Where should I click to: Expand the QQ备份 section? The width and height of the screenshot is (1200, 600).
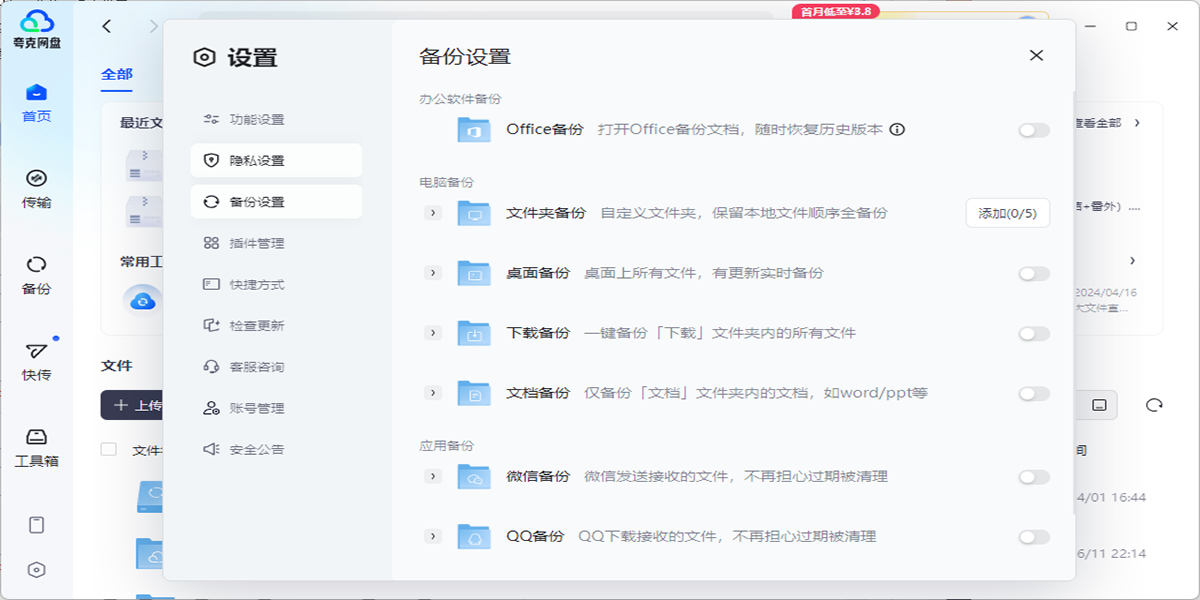pyautogui.click(x=432, y=536)
